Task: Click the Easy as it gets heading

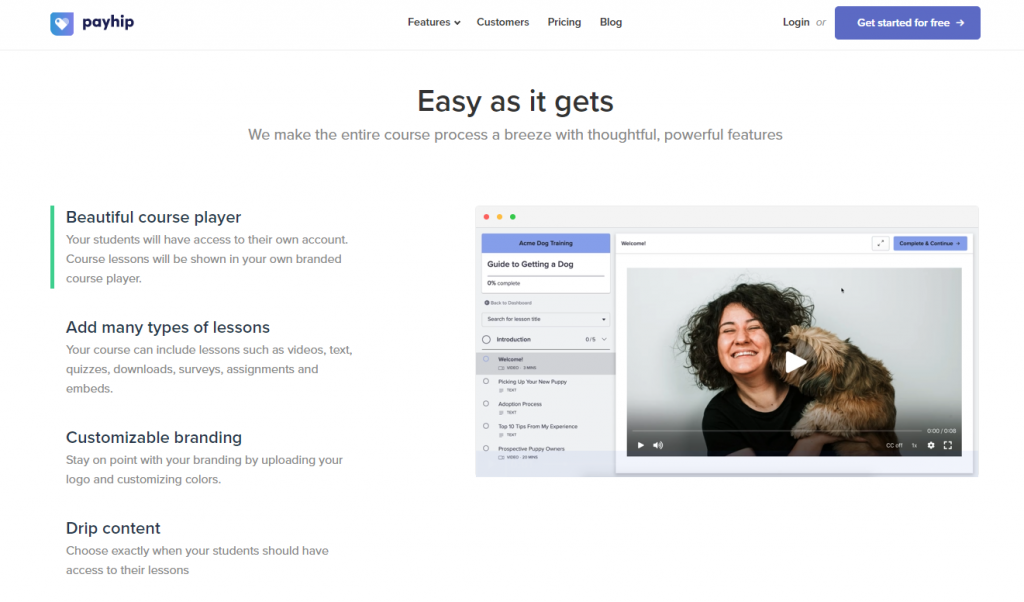Action: coord(515,101)
